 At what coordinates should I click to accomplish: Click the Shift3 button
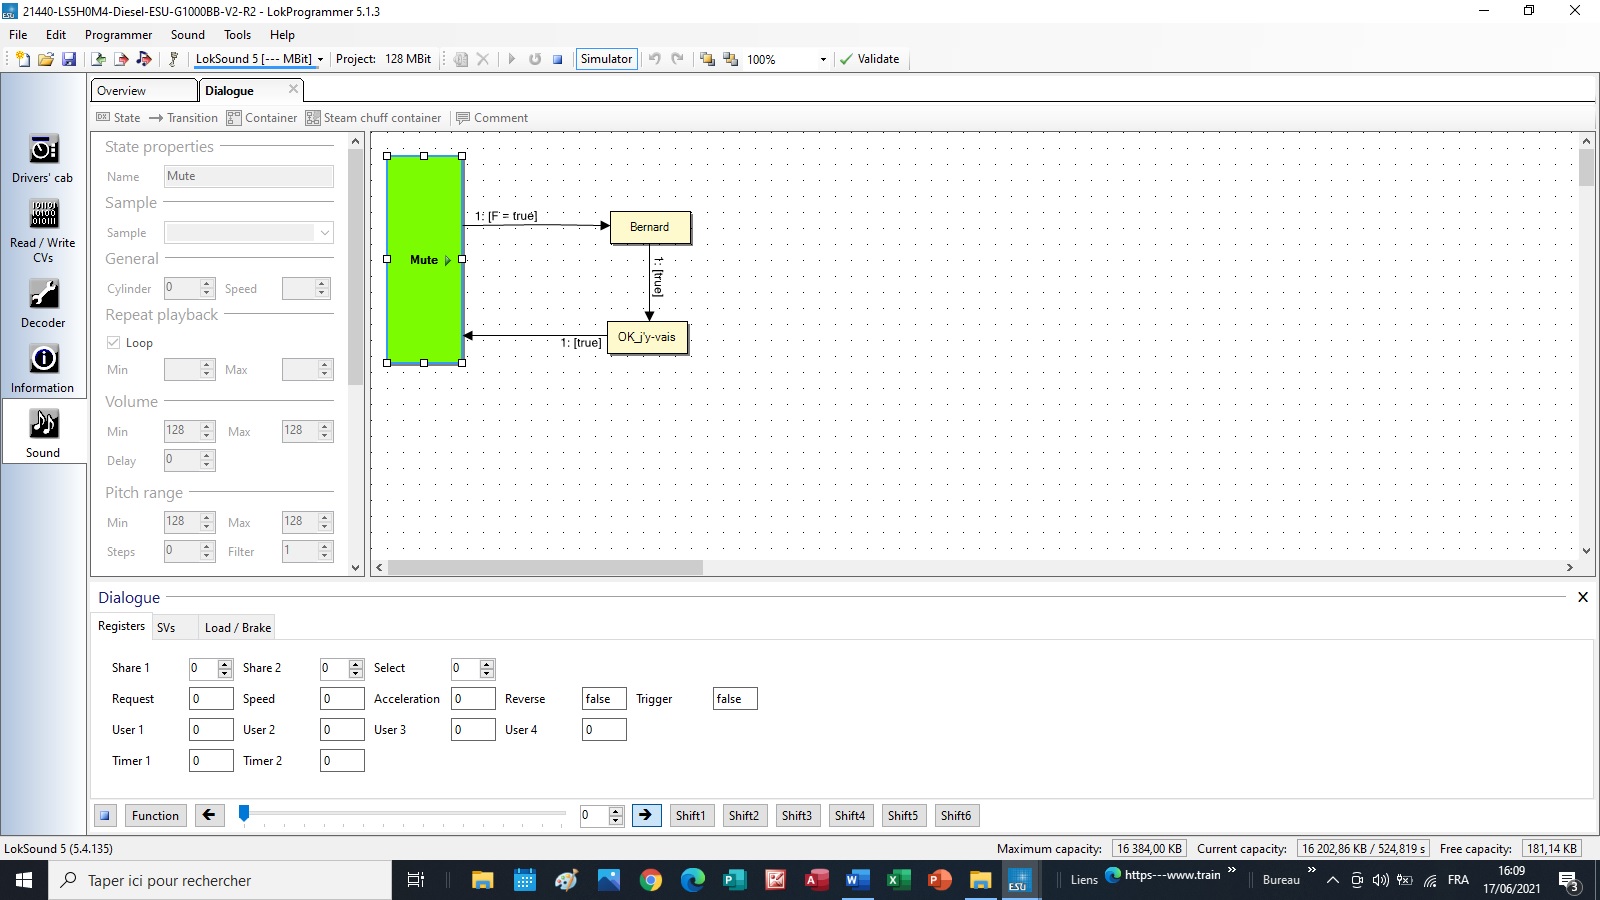(x=797, y=816)
